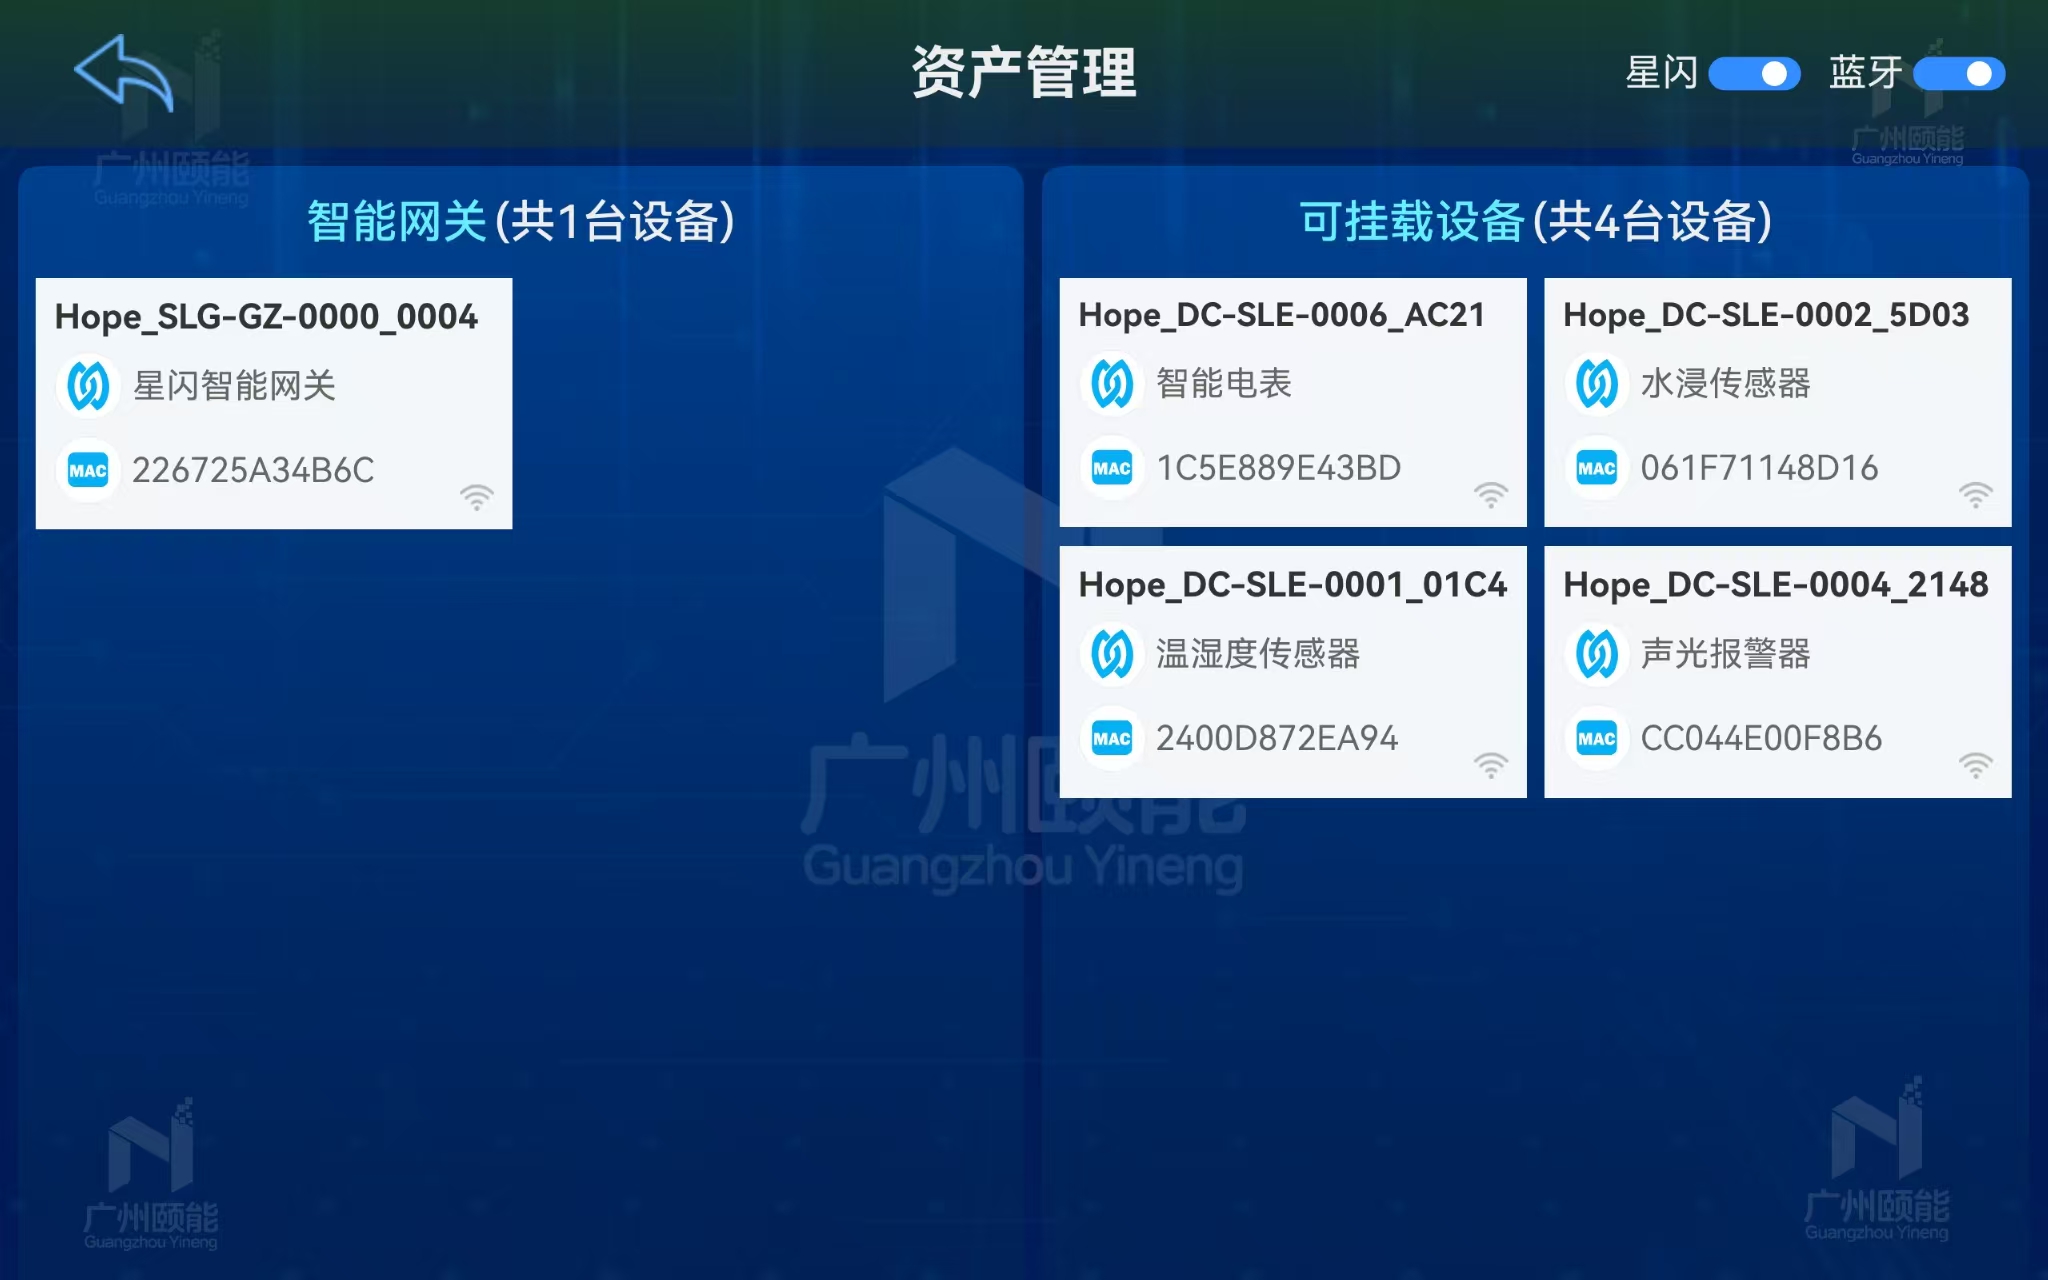Click the MAC address 061F71148D16
The height and width of the screenshot is (1280, 2048).
(x=1760, y=468)
